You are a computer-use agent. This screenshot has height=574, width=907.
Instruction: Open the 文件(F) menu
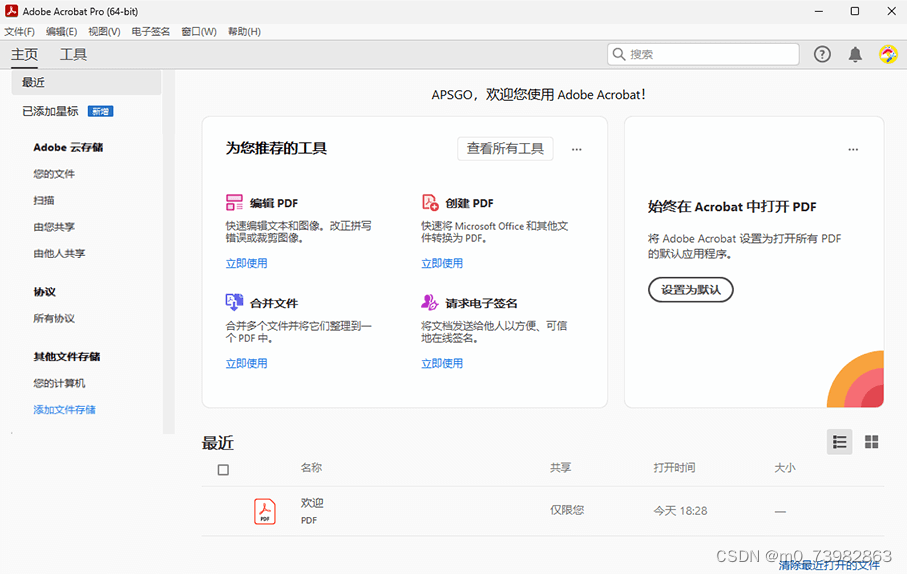point(20,32)
